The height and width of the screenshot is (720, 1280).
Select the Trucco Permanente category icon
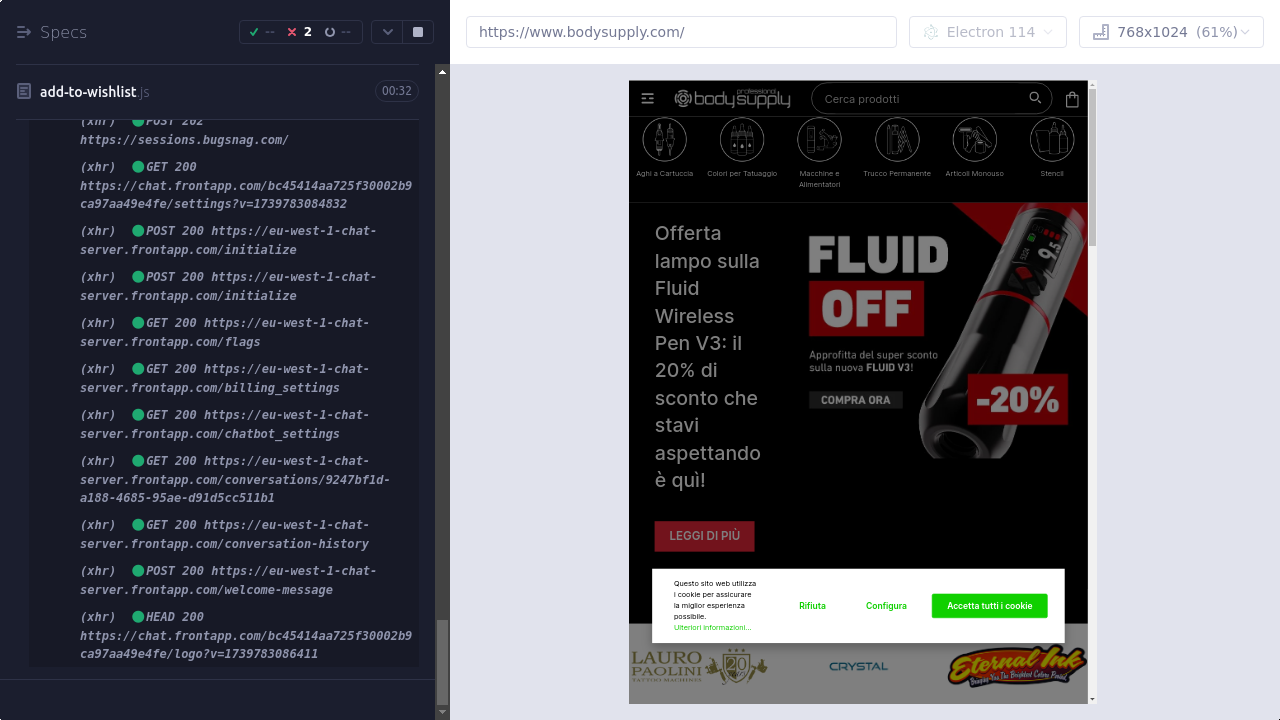[897, 140]
